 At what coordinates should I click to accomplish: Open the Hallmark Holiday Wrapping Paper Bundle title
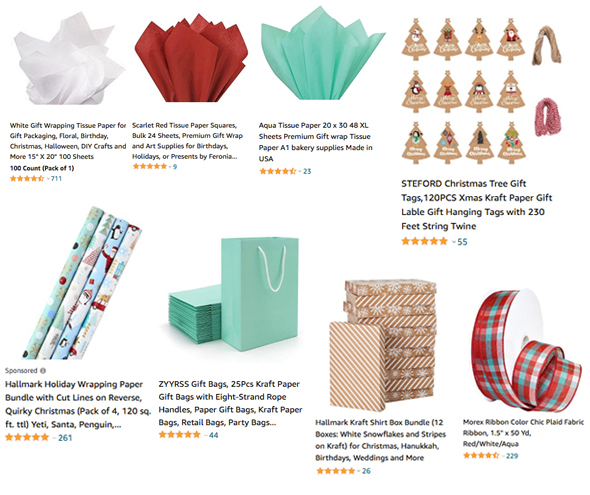(x=78, y=404)
